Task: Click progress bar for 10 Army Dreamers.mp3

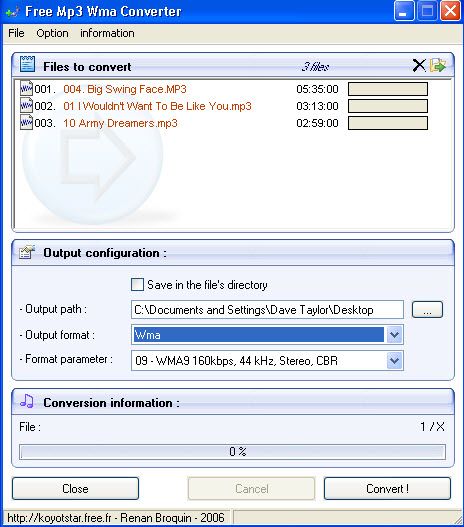Action: tap(388, 123)
